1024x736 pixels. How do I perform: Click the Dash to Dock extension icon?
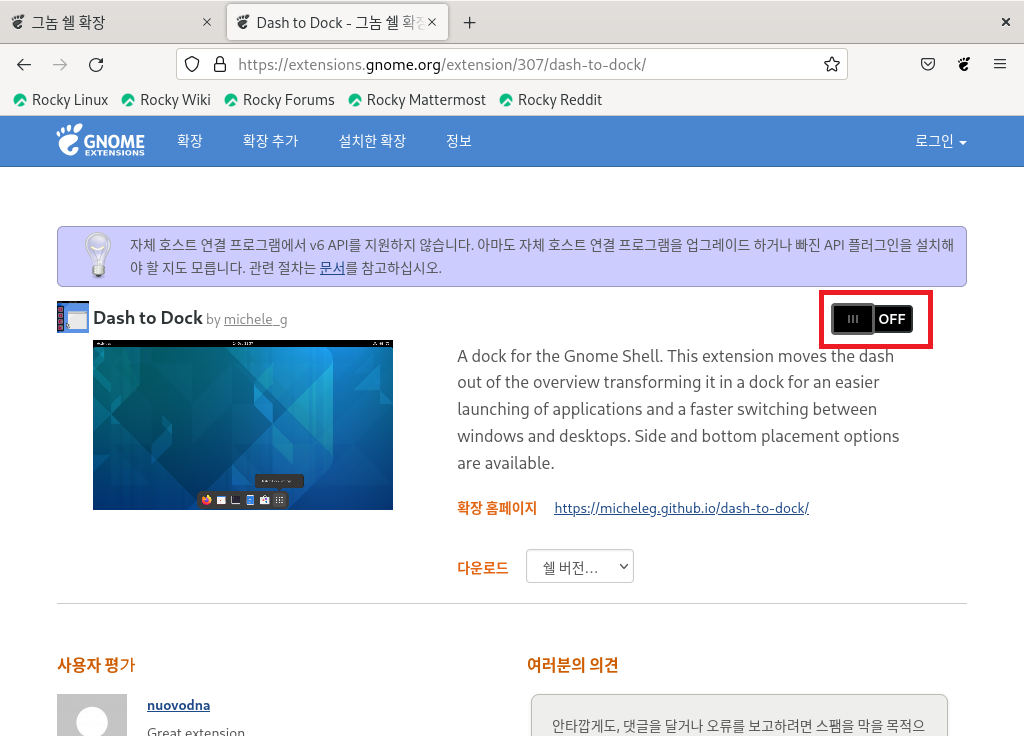coord(73,317)
